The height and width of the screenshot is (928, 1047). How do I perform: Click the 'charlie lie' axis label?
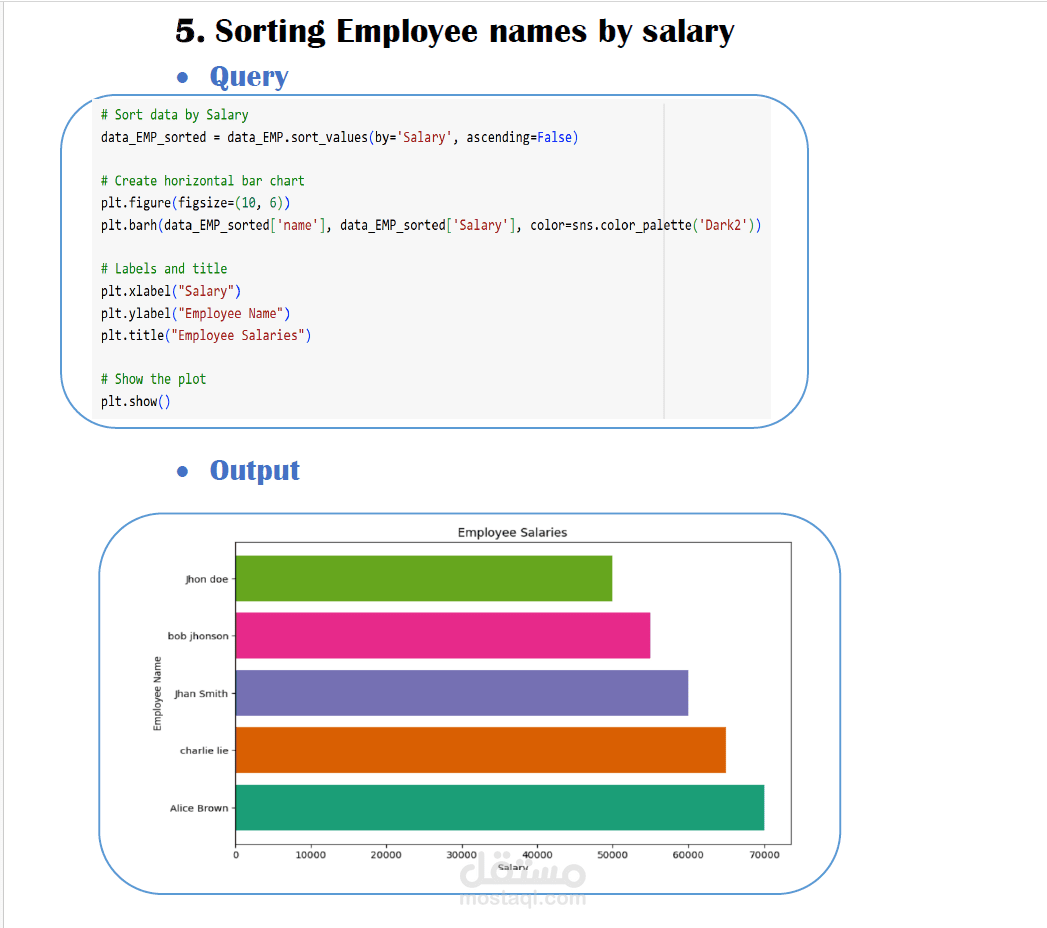[x=204, y=750]
